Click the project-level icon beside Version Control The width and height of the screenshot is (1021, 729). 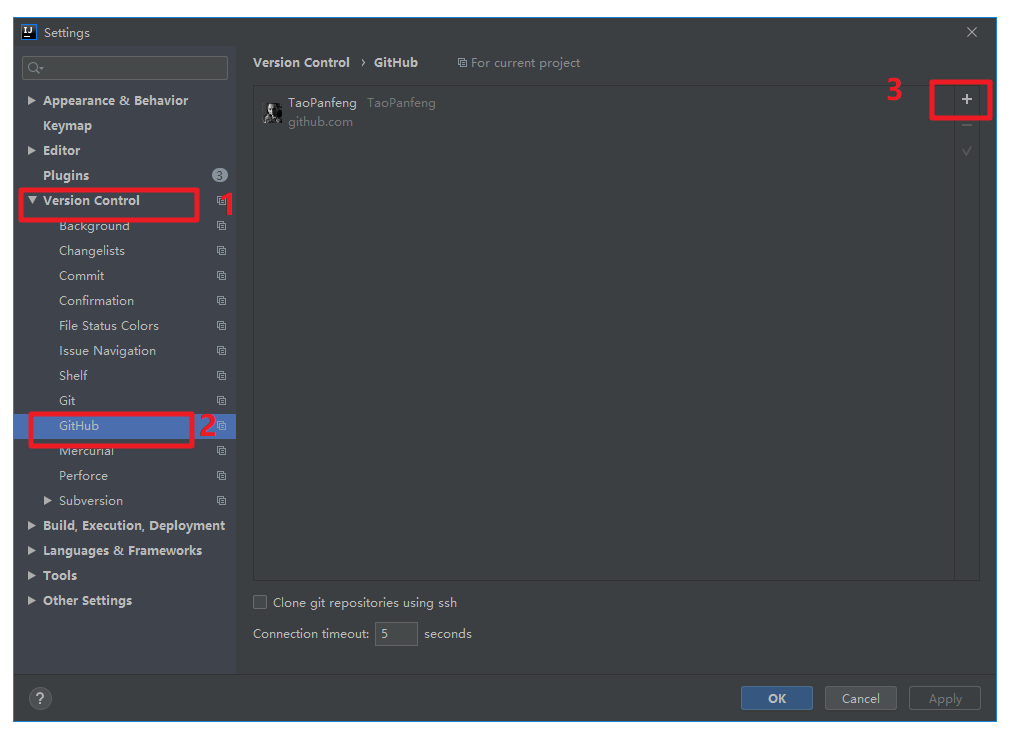221,200
